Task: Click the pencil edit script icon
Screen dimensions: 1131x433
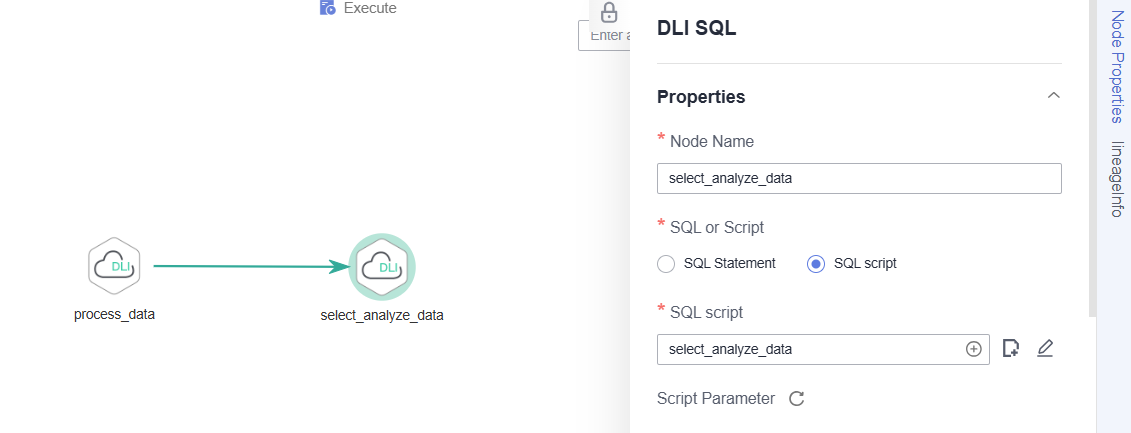Action: point(1045,349)
